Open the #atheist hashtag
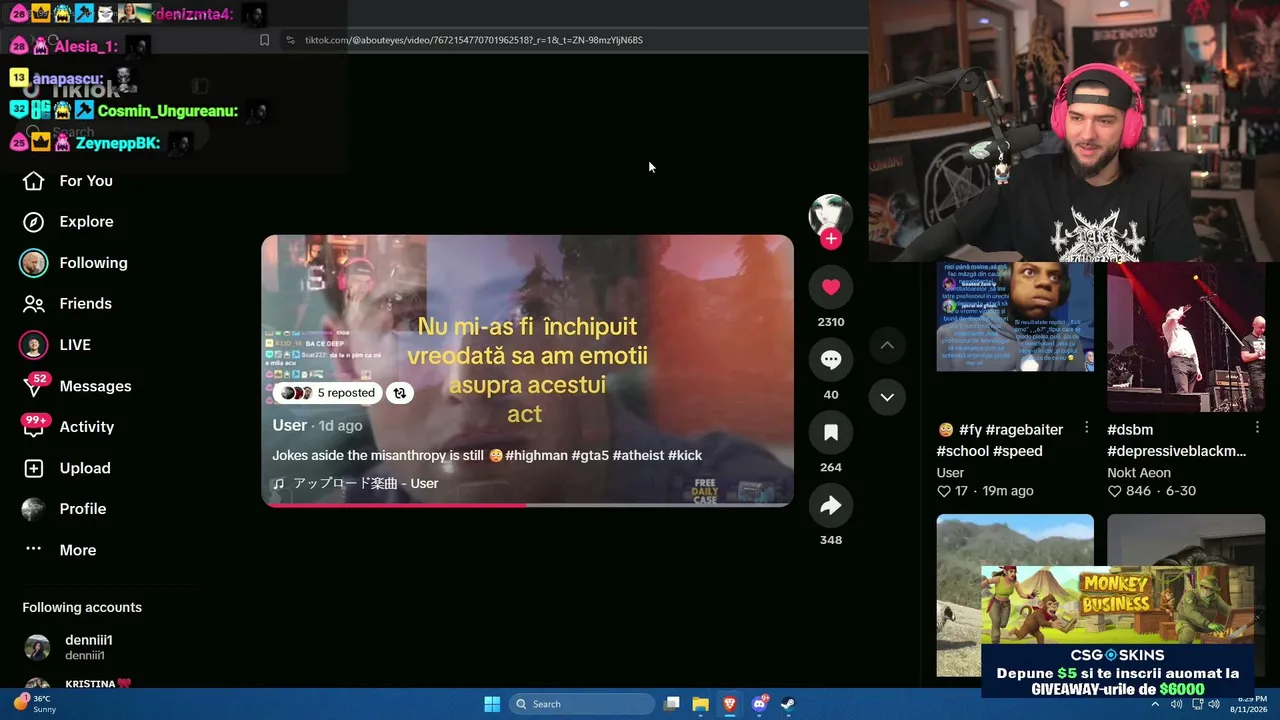 (639, 456)
